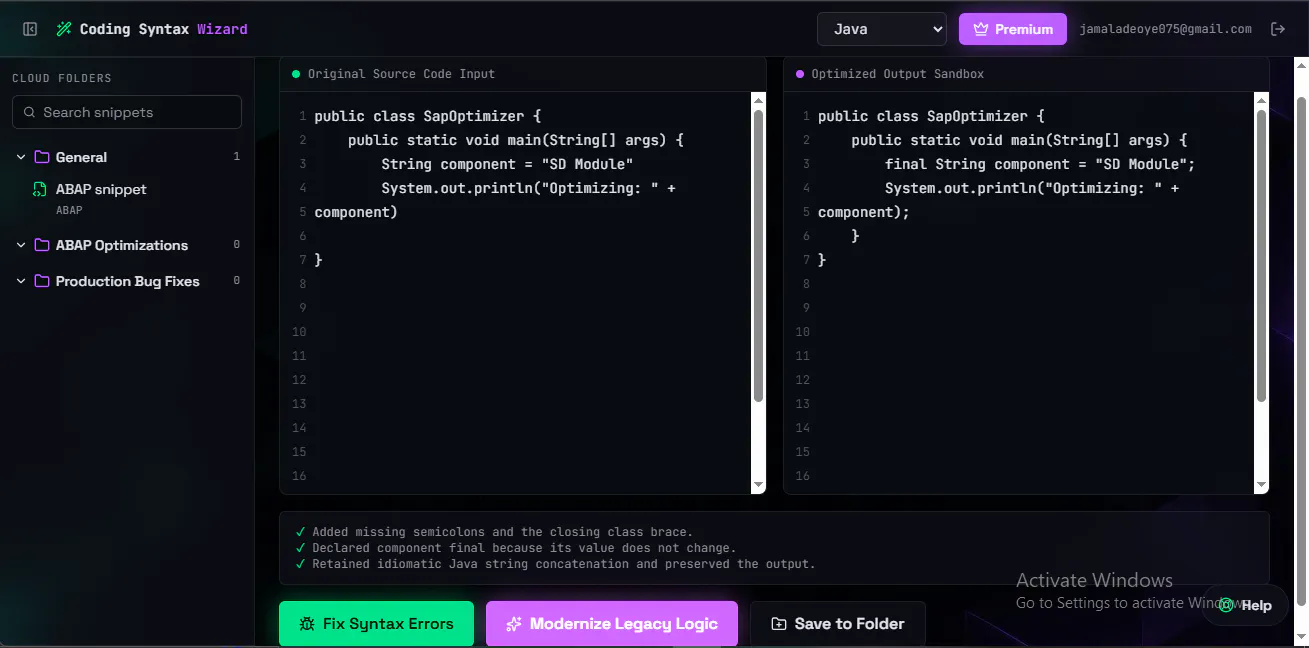Select the ABAP Optimizations folder
Screen dimensions: 1309x648
pyautogui.click(x=127, y=245)
